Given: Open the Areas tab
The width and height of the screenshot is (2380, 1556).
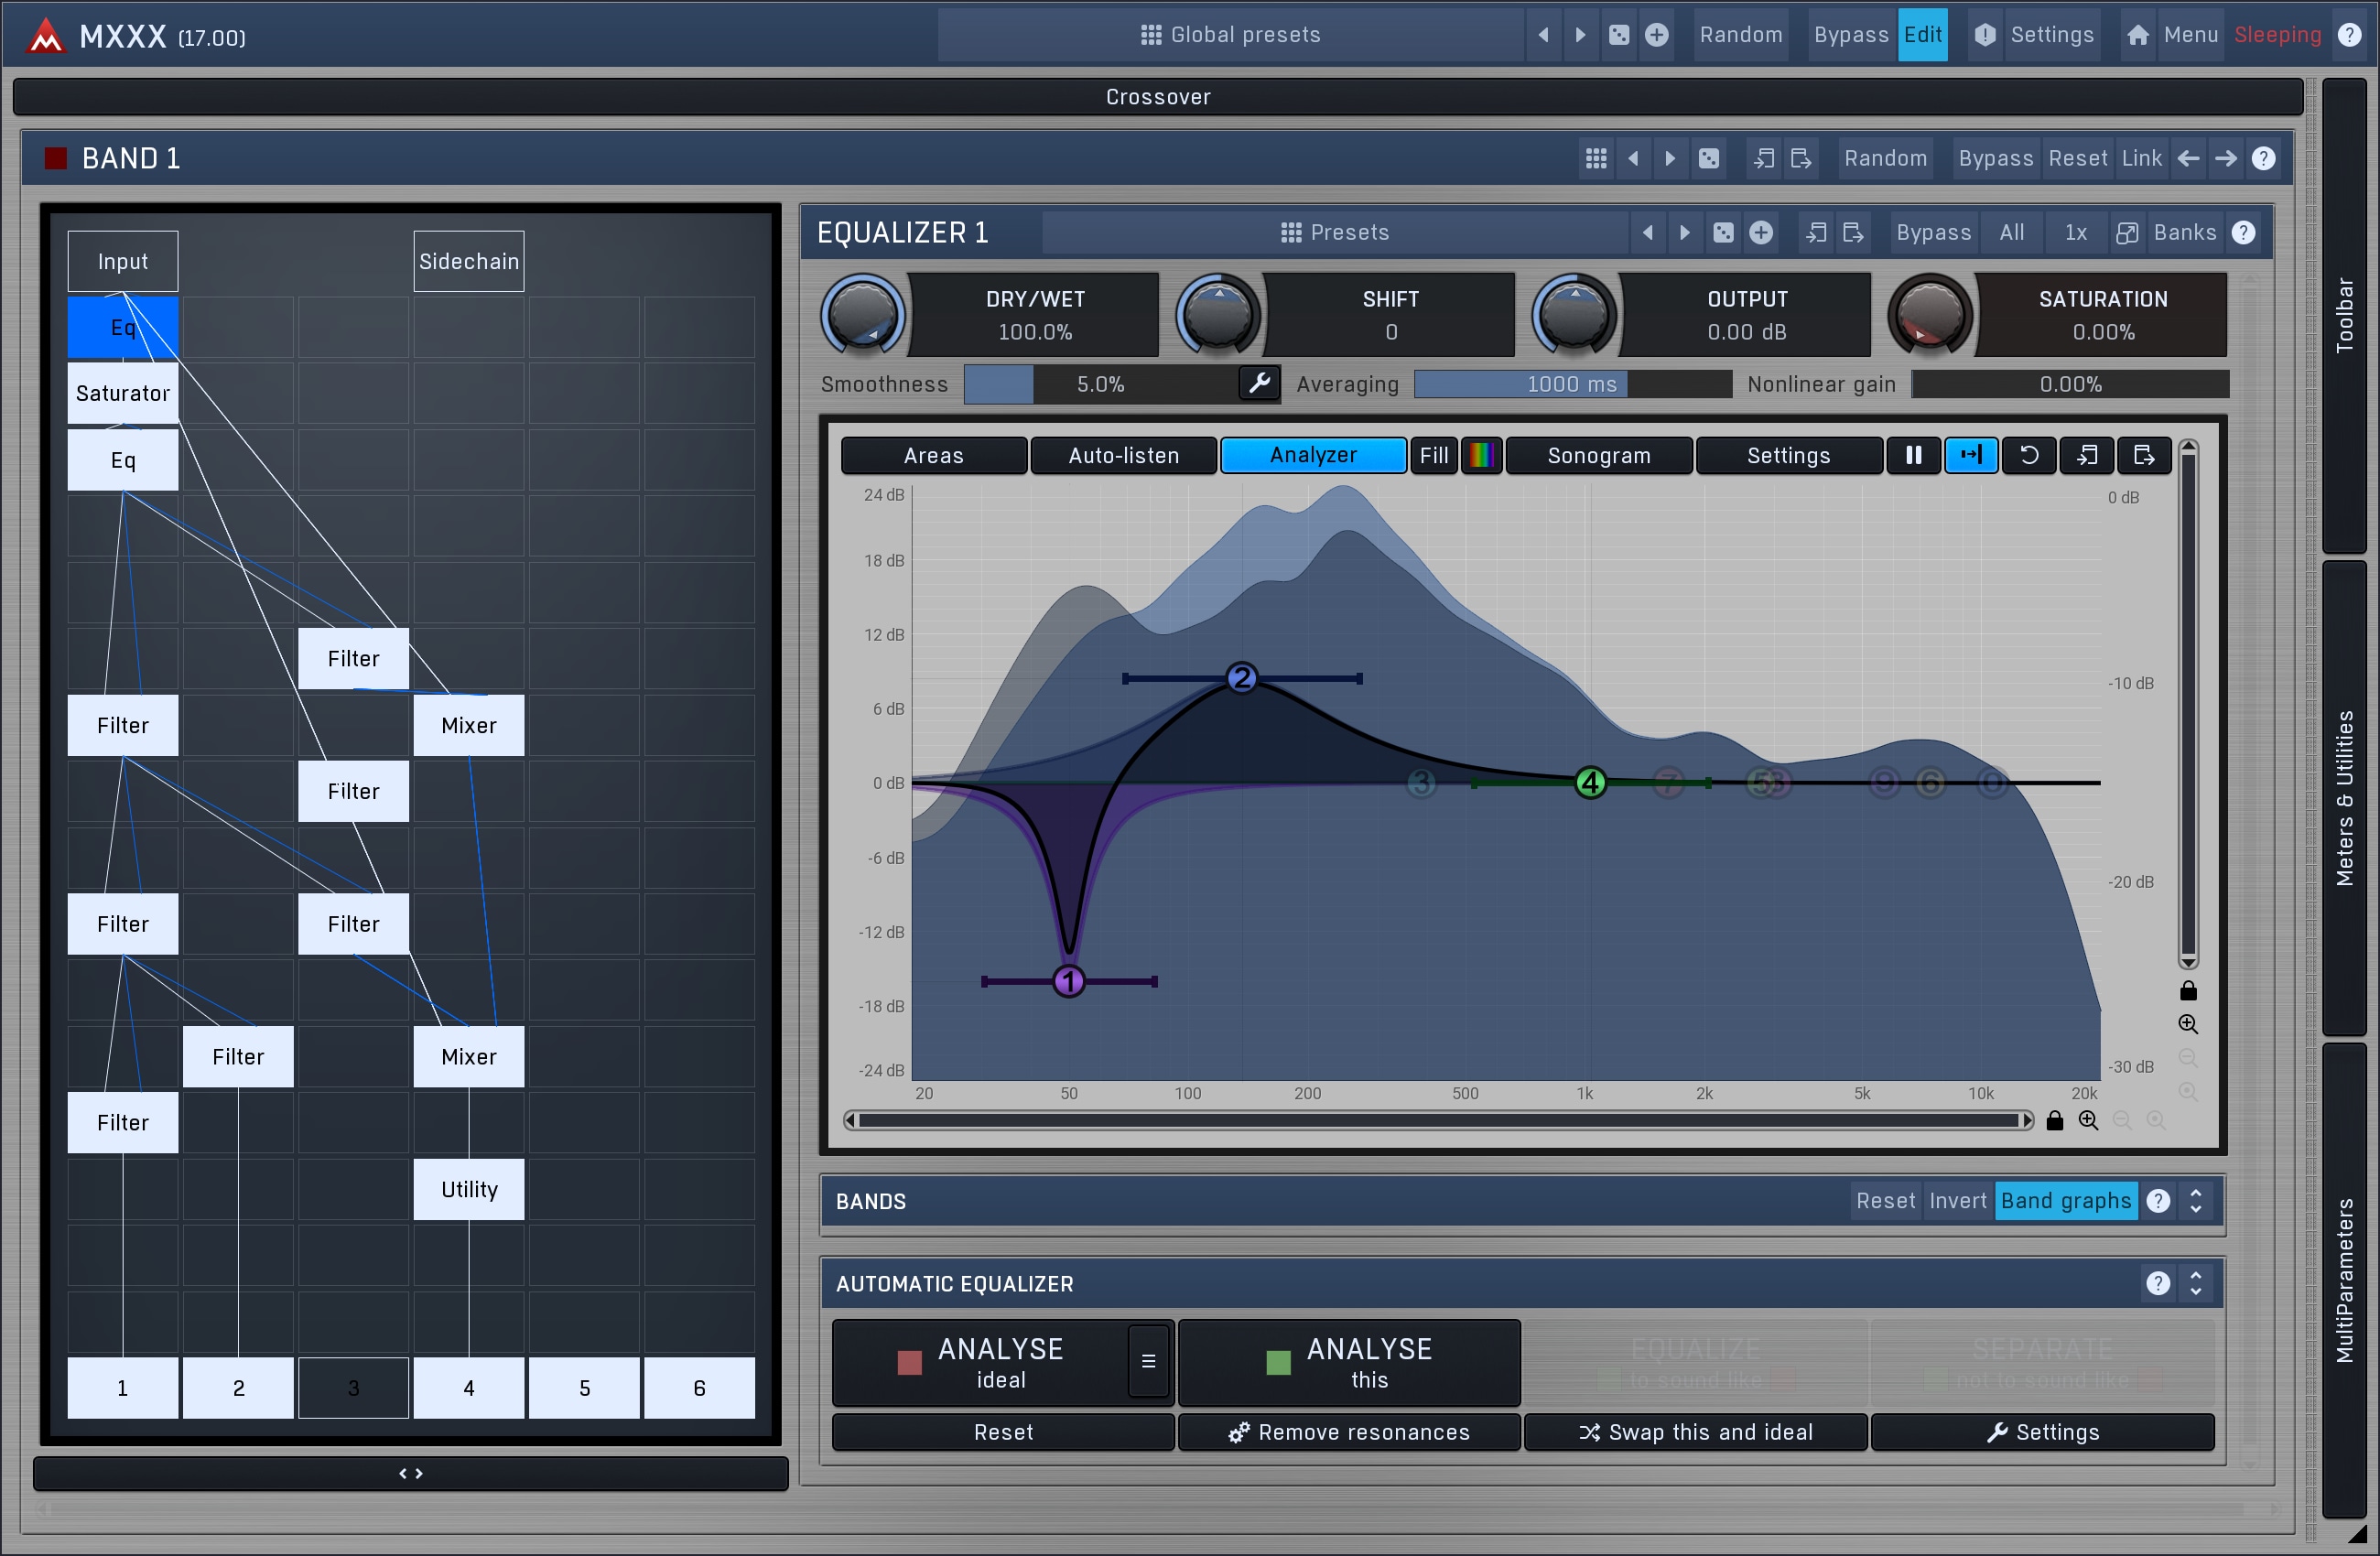Looking at the screenshot, I should pos(933,455).
